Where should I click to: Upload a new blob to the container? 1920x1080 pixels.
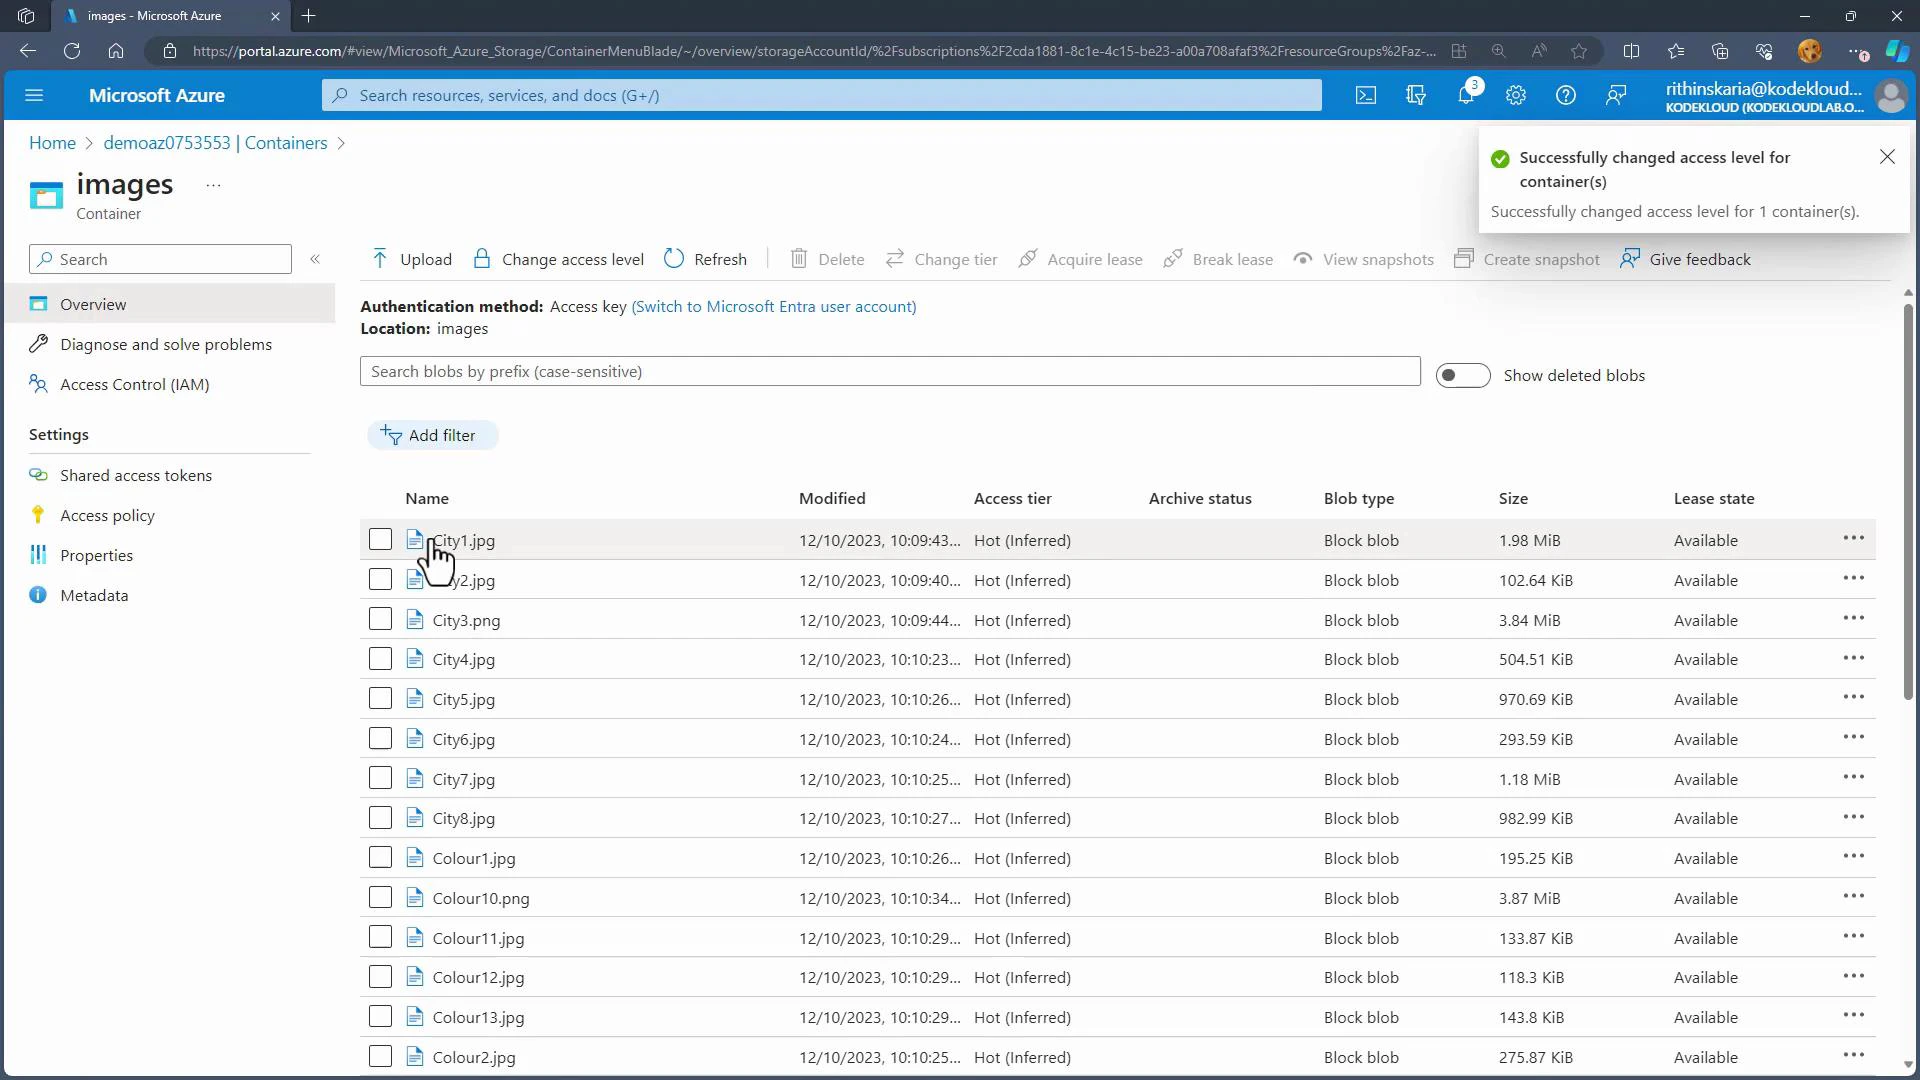tap(410, 258)
